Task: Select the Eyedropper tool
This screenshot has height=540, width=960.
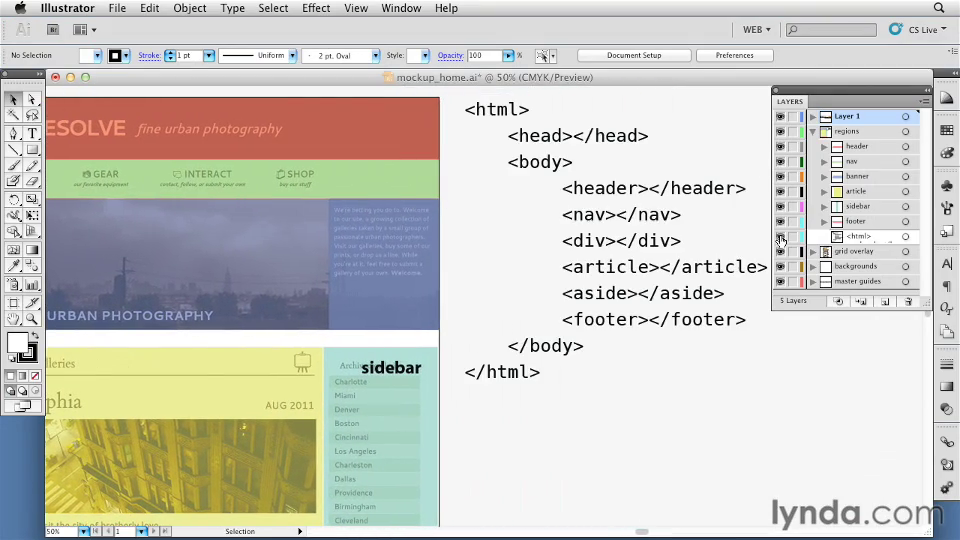Action: click(13, 266)
